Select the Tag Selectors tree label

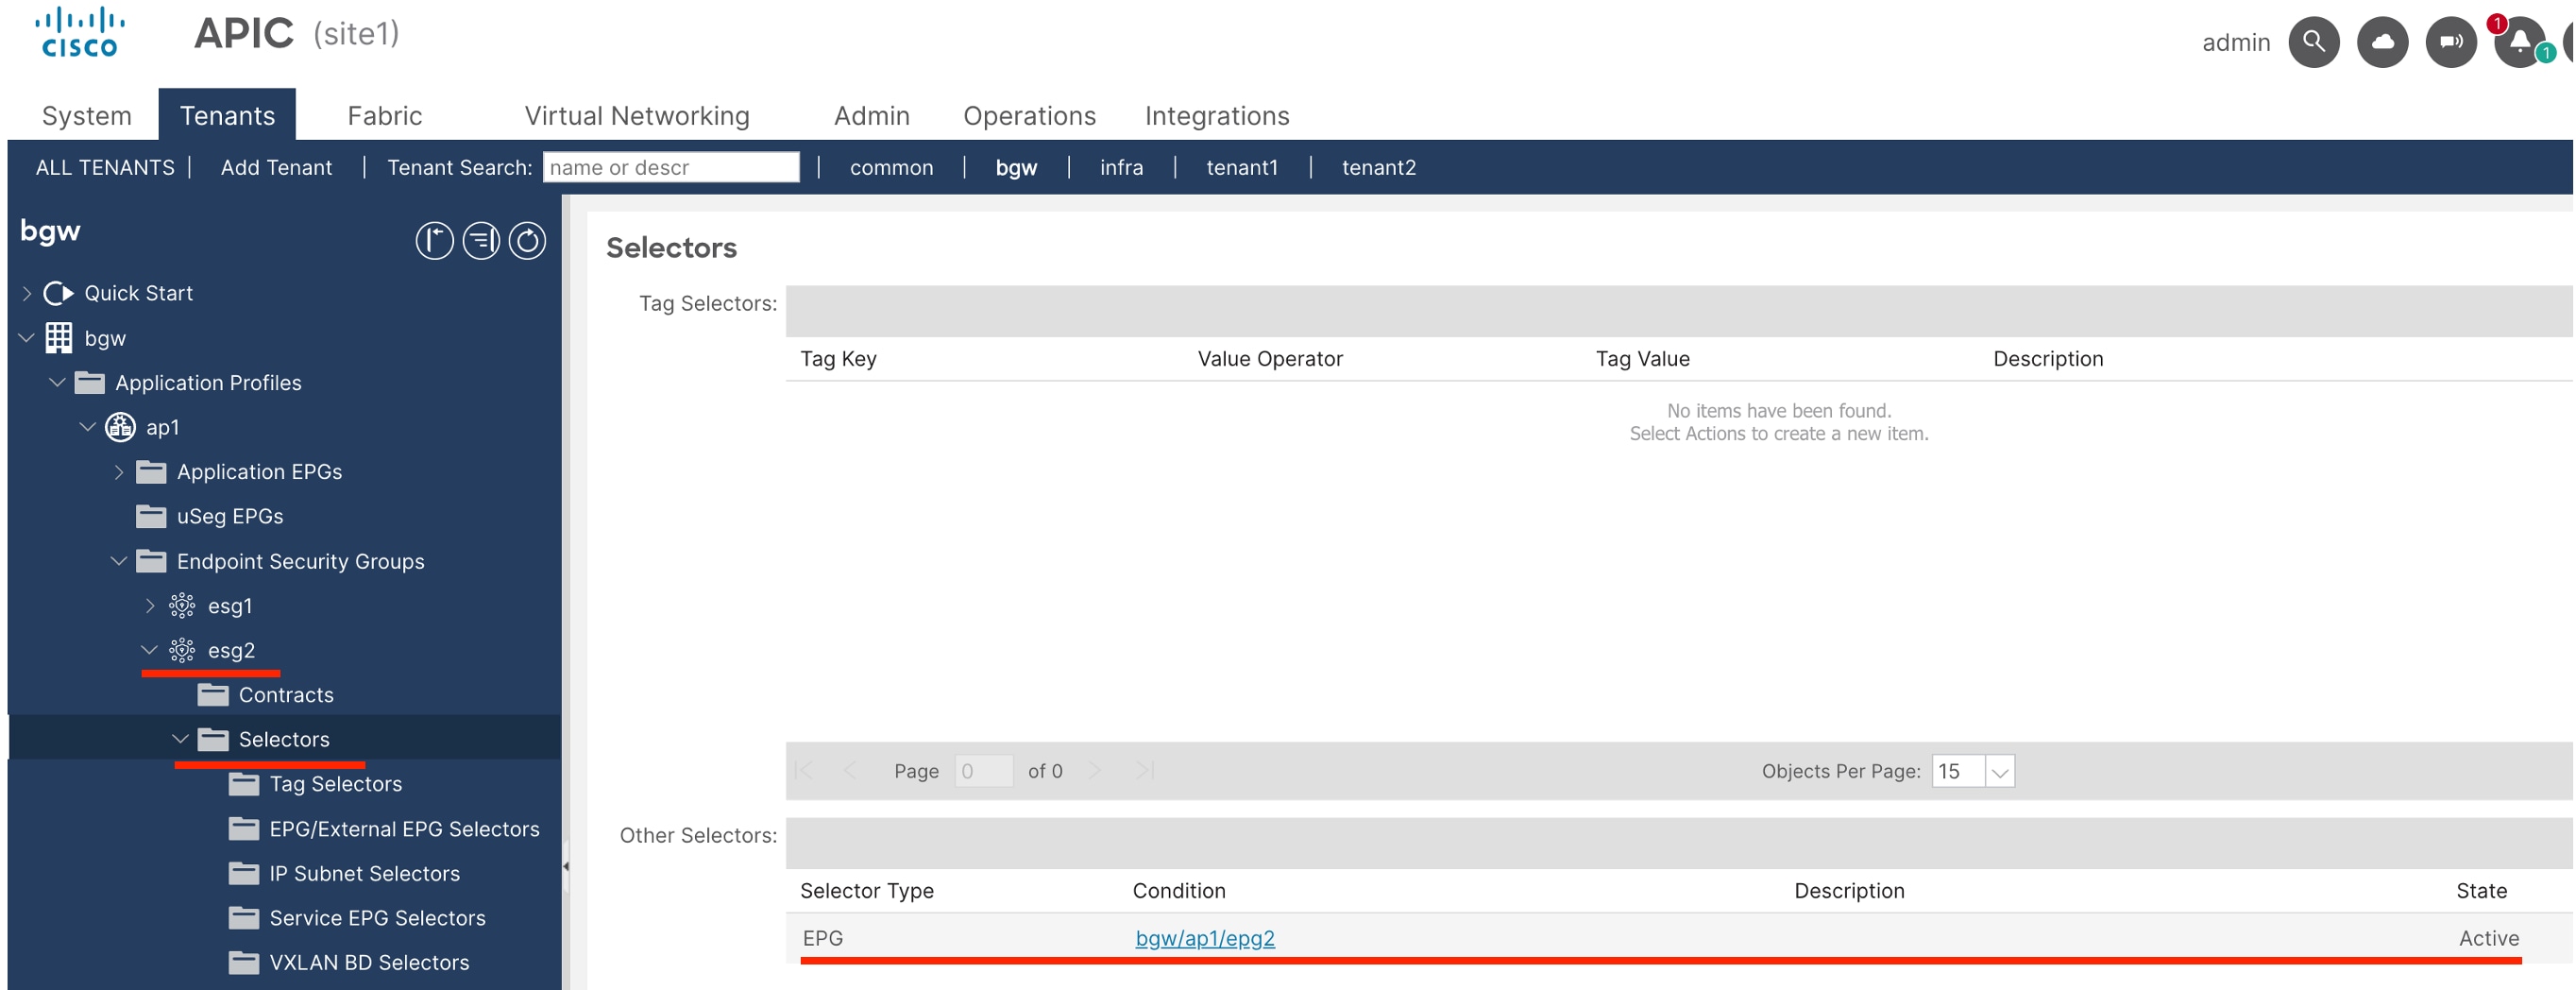pyautogui.click(x=336, y=784)
